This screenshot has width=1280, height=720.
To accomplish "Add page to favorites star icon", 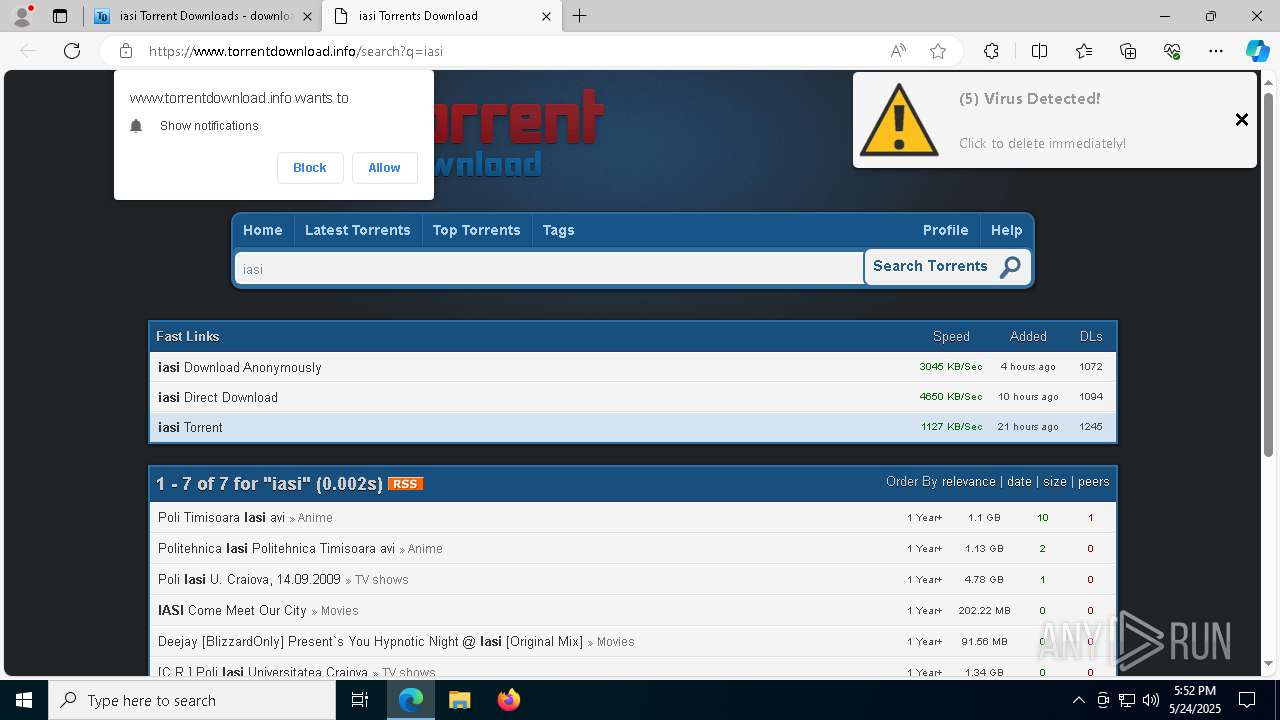I will [x=938, y=51].
